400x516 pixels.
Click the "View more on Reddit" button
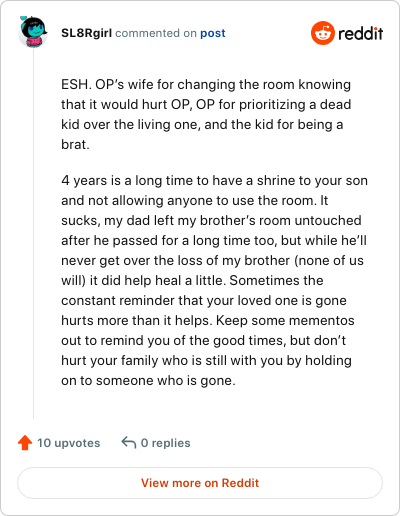tap(200, 483)
